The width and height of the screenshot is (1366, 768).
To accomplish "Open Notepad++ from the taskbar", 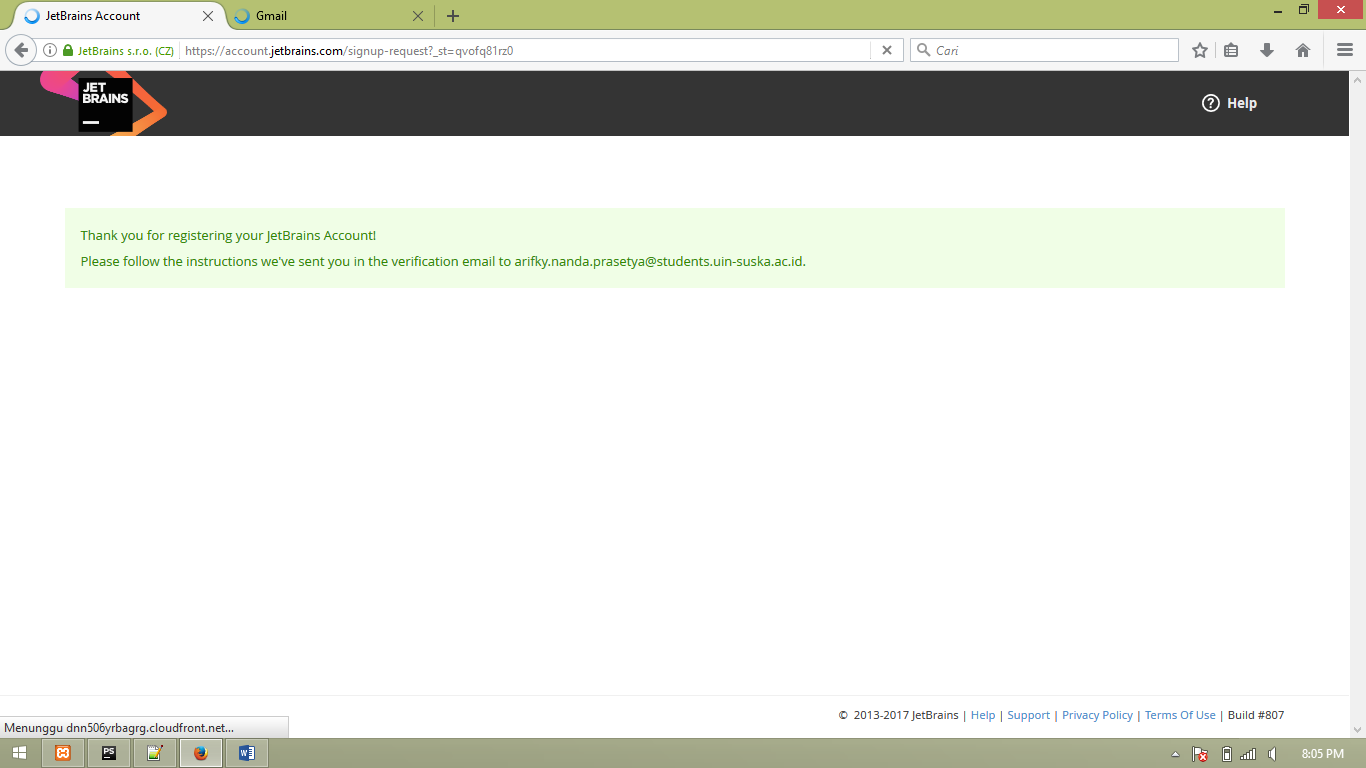I will tap(155, 753).
